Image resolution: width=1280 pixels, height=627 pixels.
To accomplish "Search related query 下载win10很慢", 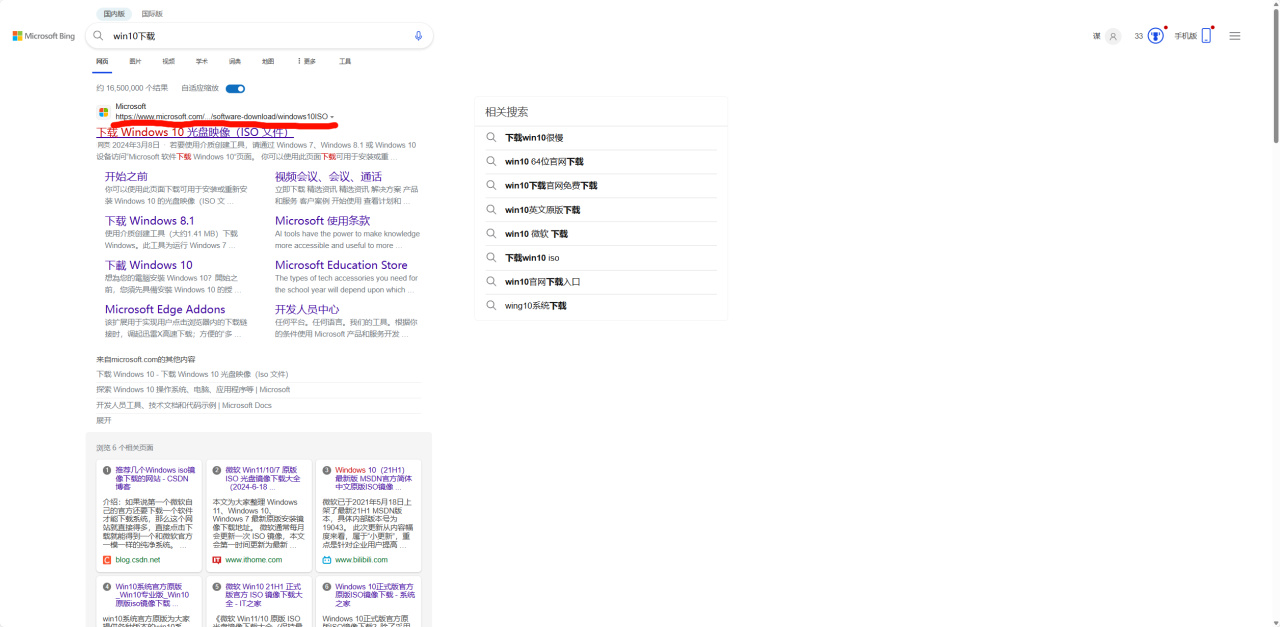I will tap(534, 138).
